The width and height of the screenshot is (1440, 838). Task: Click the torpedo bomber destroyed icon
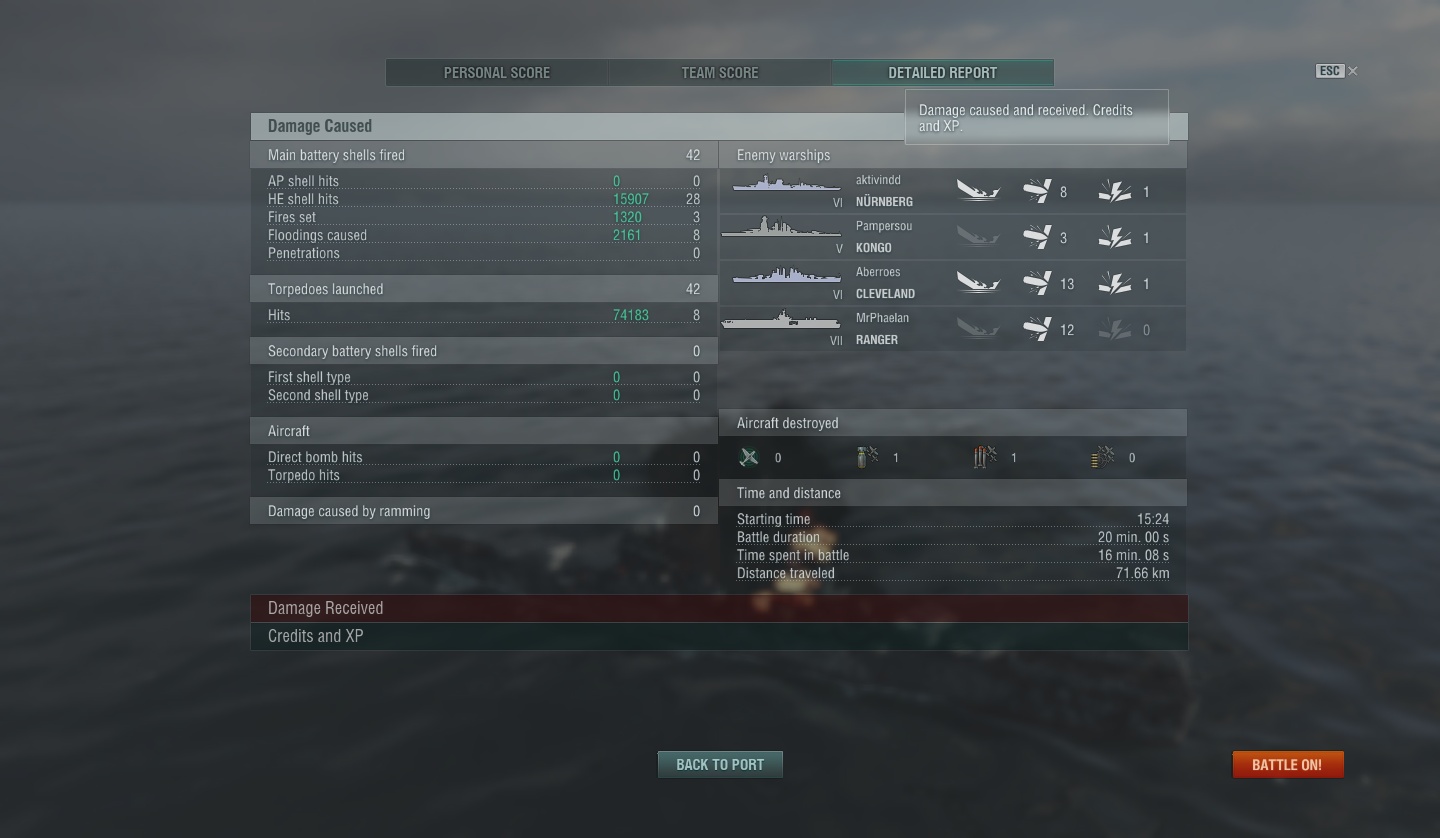985,457
